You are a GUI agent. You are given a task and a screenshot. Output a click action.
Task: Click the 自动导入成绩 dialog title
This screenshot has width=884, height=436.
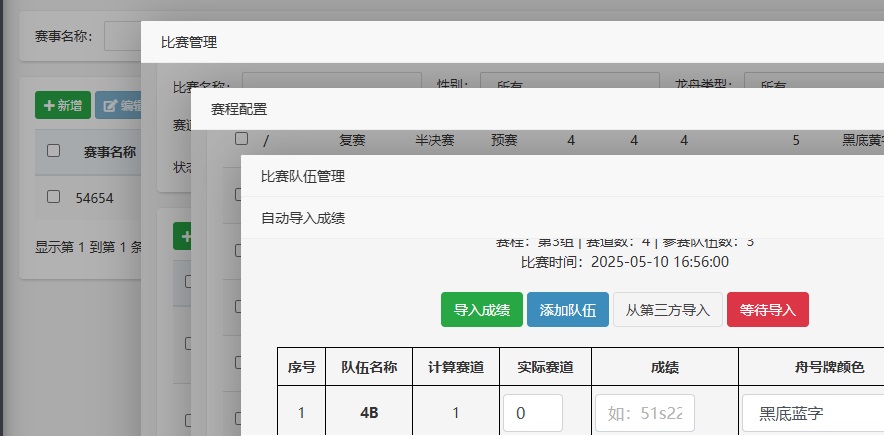pos(303,218)
